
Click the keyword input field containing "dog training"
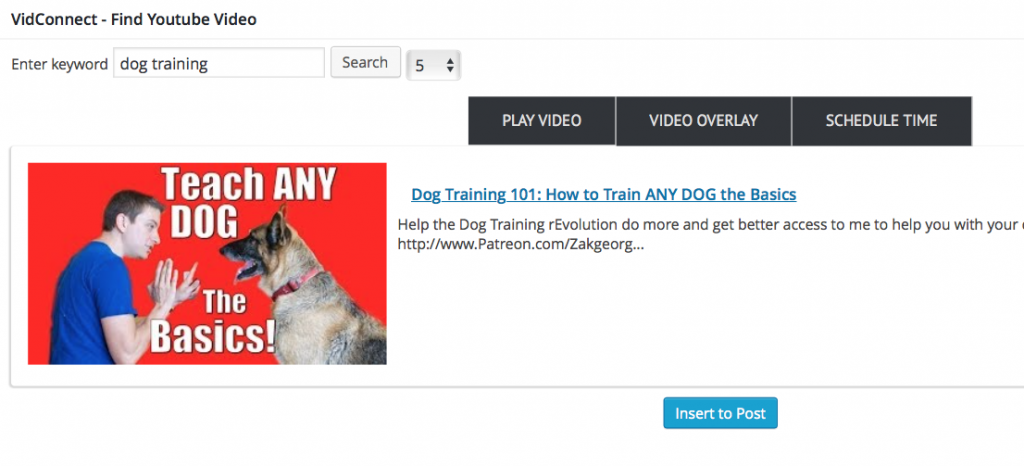click(218, 63)
